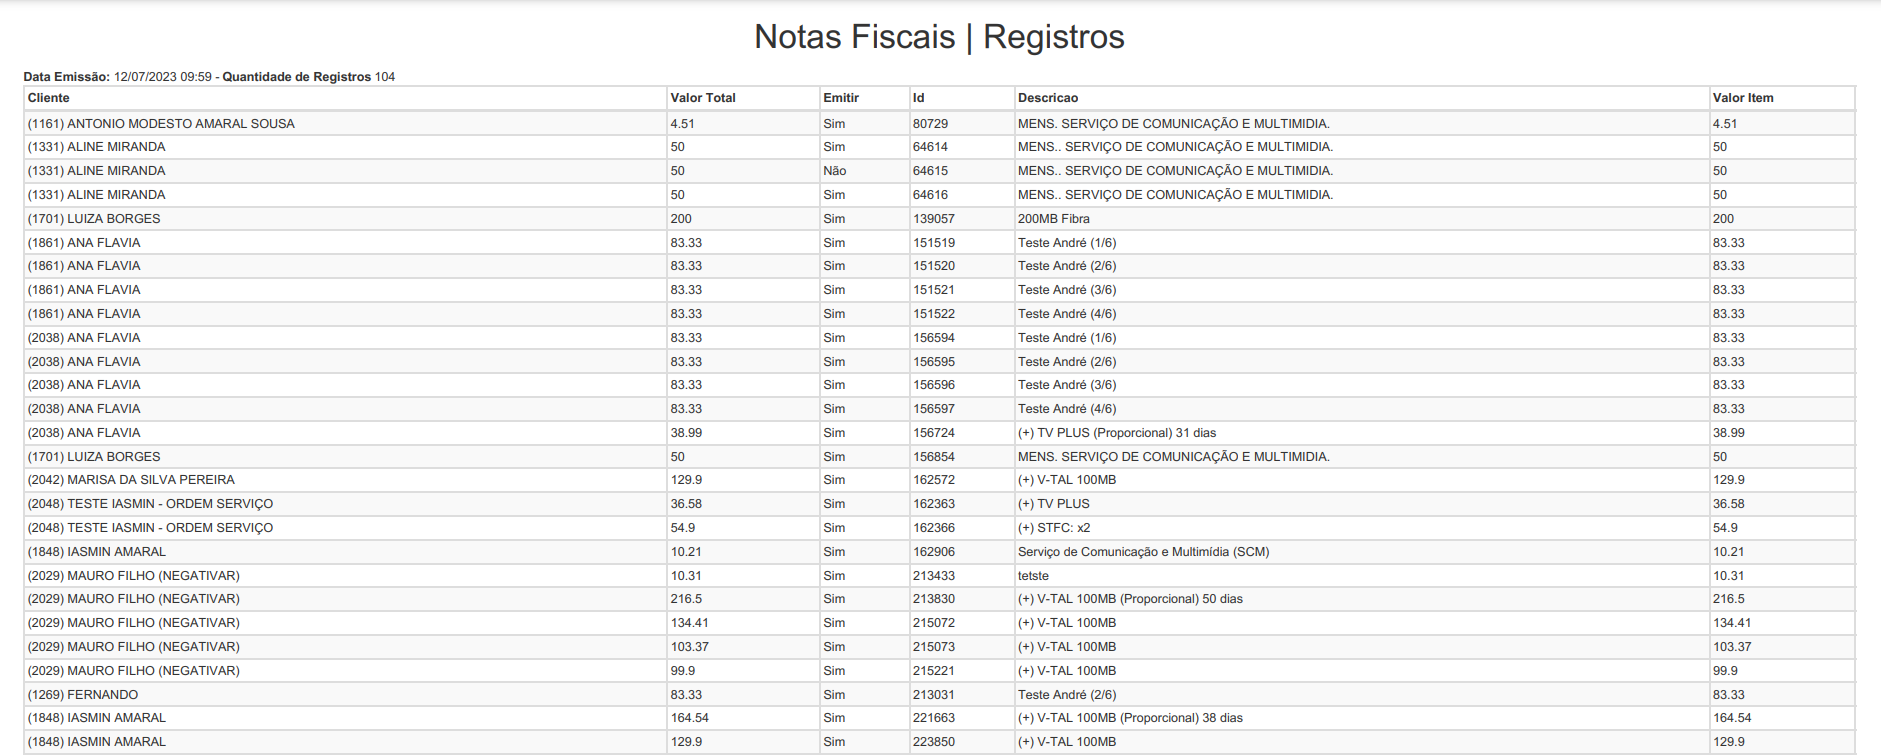Click the Valor Item column header
The height and width of the screenshot is (755, 1881).
(x=1743, y=98)
